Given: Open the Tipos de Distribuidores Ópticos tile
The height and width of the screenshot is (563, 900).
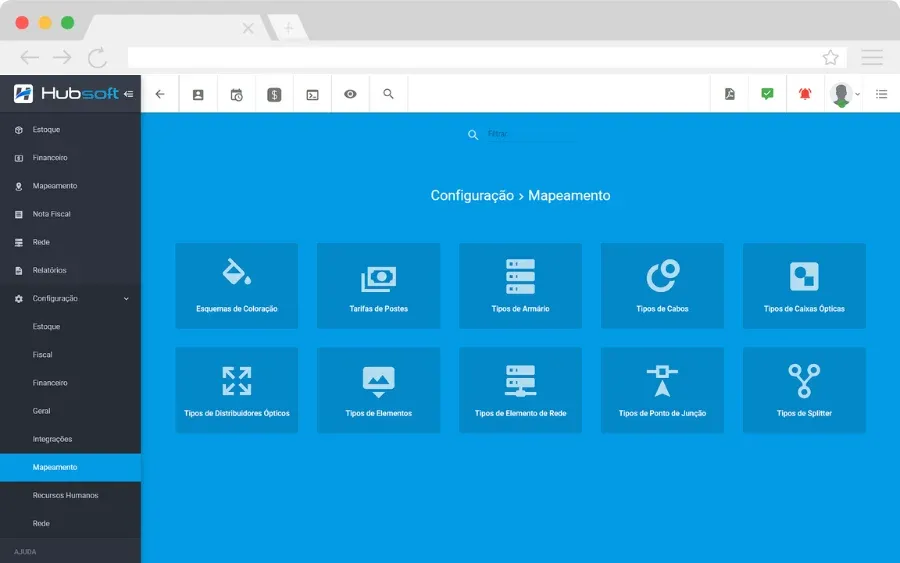Looking at the screenshot, I should tap(236, 390).
